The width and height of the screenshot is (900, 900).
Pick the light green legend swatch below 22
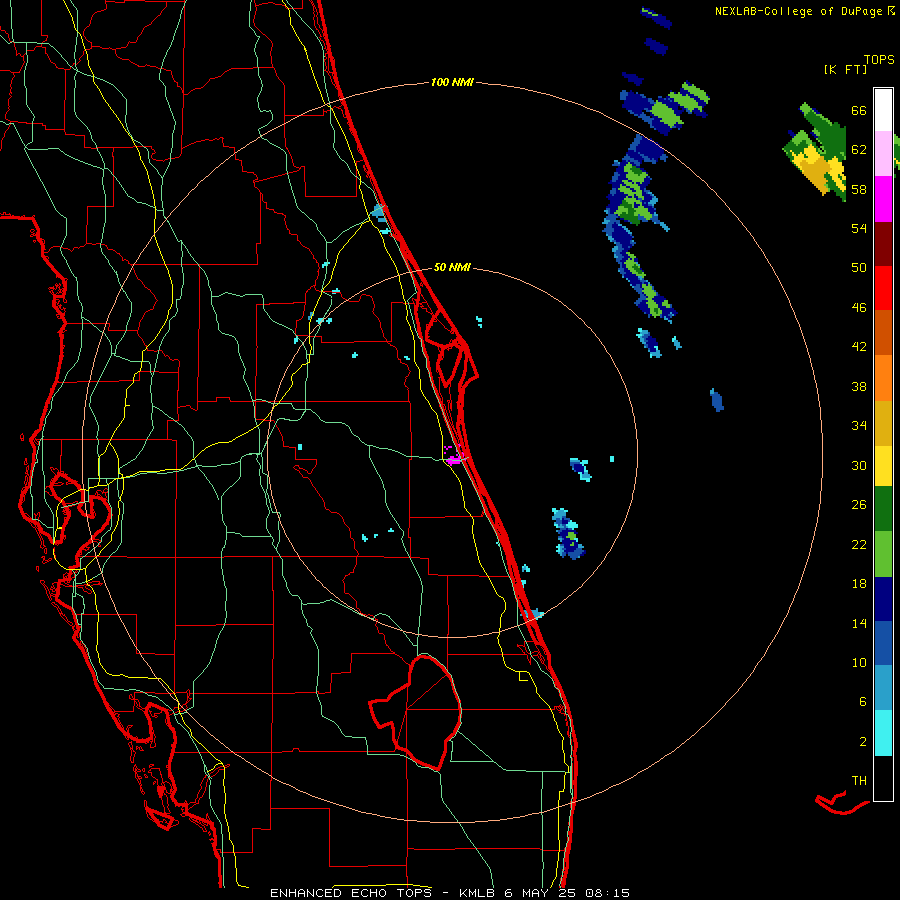883,554
